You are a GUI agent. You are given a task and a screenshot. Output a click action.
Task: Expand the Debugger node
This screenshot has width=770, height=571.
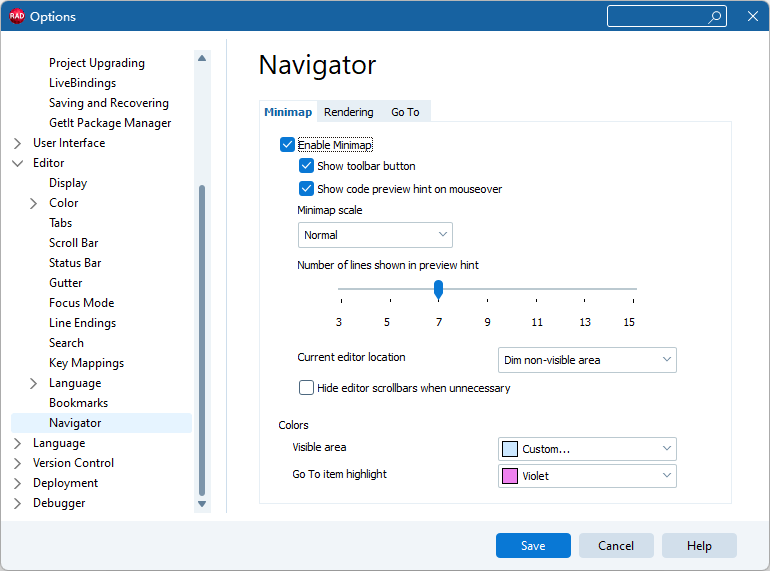click(x=18, y=504)
